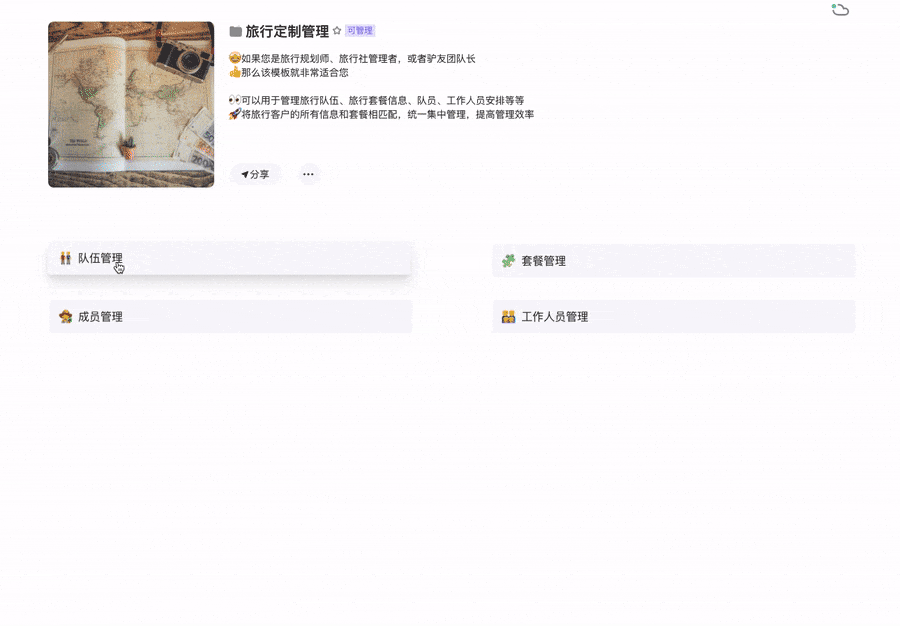Image resolution: width=900 pixels, height=626 pixels.
Task: Open the 套餐管理 card
Action: 674,261
